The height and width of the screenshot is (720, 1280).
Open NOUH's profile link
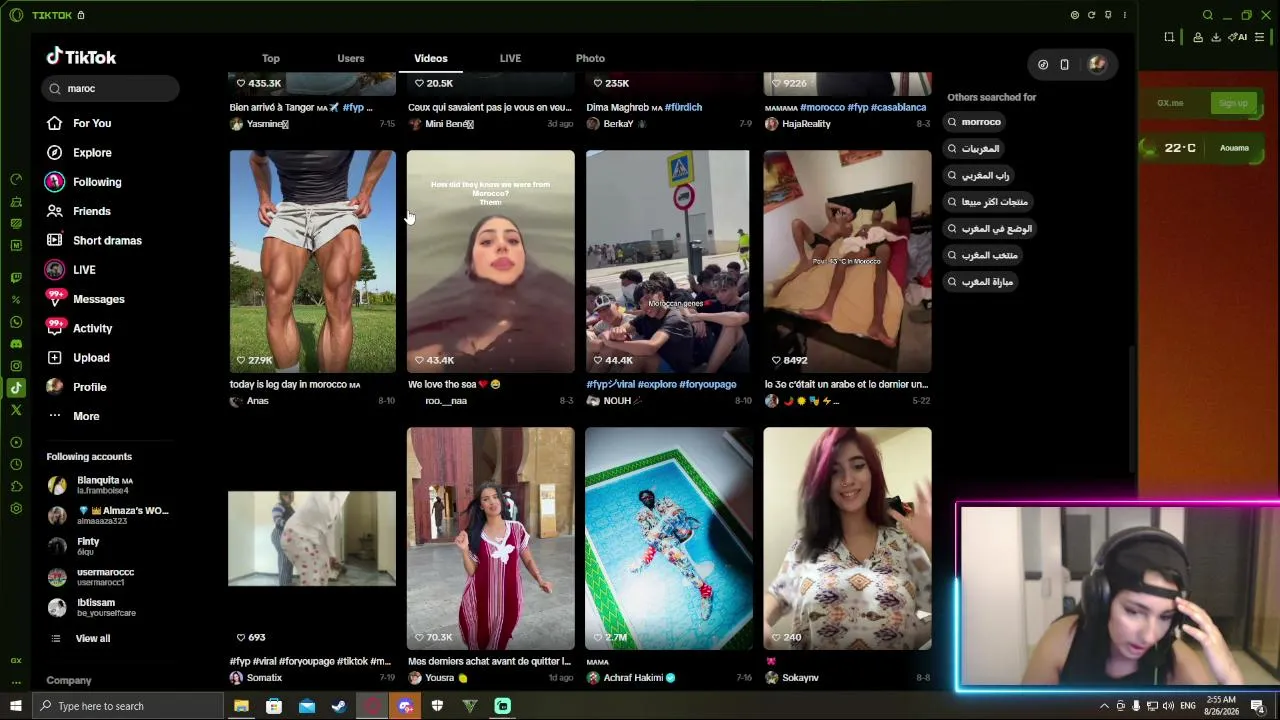coord(615,401)
